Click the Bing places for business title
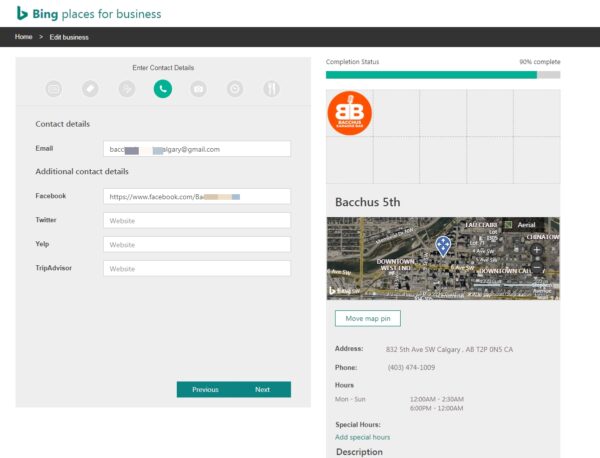The width and height of the screenshot is (600, 458). (97, 14)
